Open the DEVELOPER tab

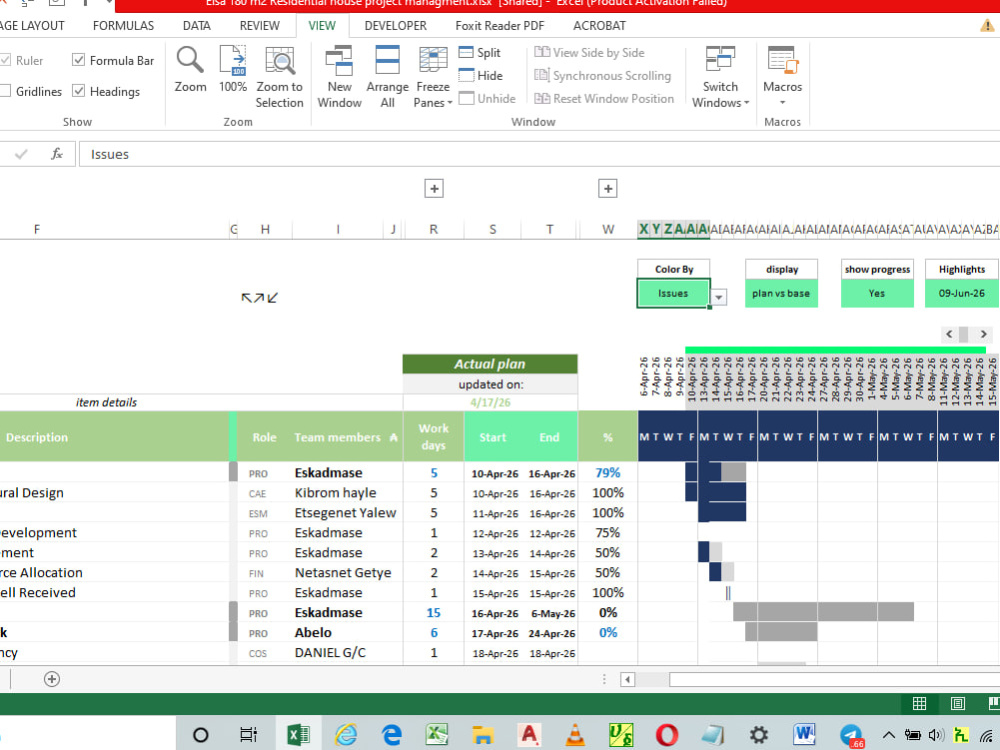coord(395,26)
